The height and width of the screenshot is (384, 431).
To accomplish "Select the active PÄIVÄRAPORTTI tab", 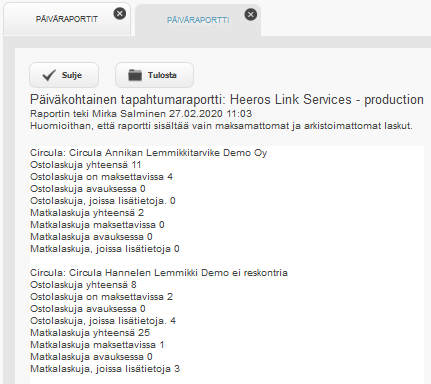I will pyautogui.click(x=198, y=20).
